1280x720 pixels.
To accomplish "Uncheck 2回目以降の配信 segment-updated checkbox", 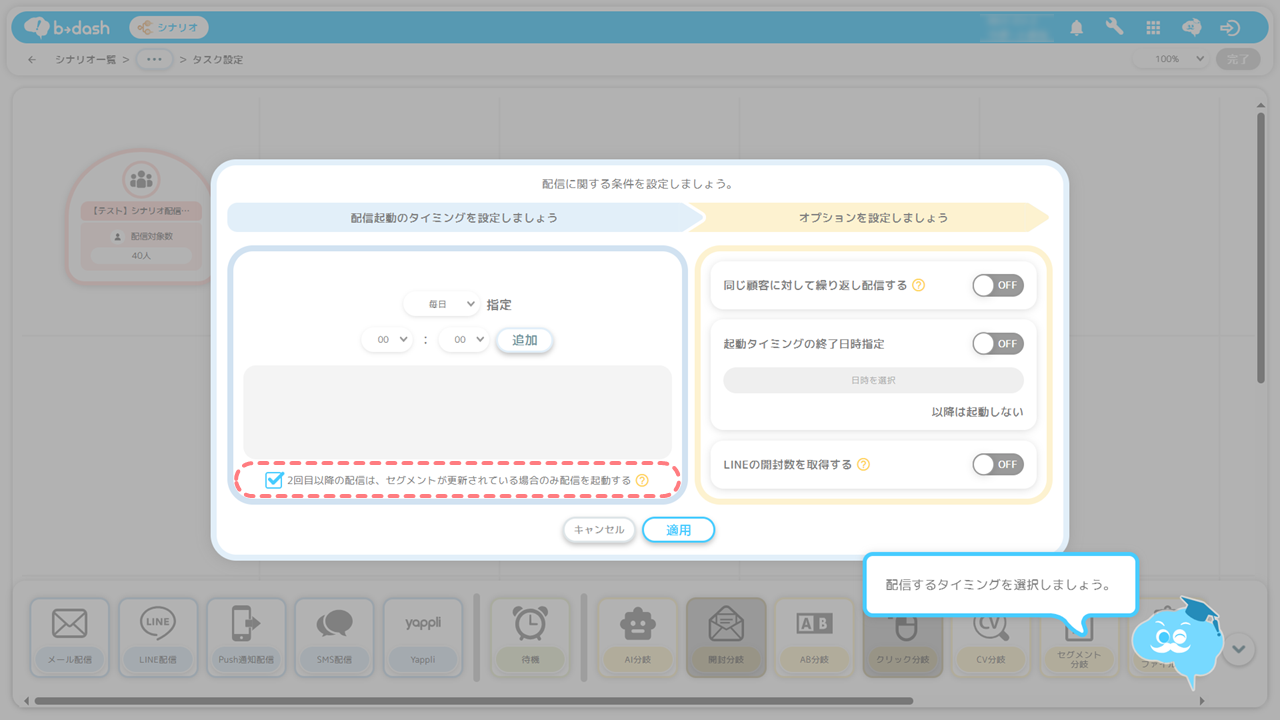I will pos(274,480).
